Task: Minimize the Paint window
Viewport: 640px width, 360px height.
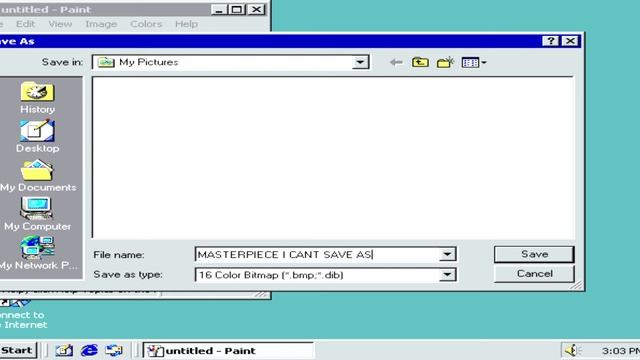Action: [219, 9]
